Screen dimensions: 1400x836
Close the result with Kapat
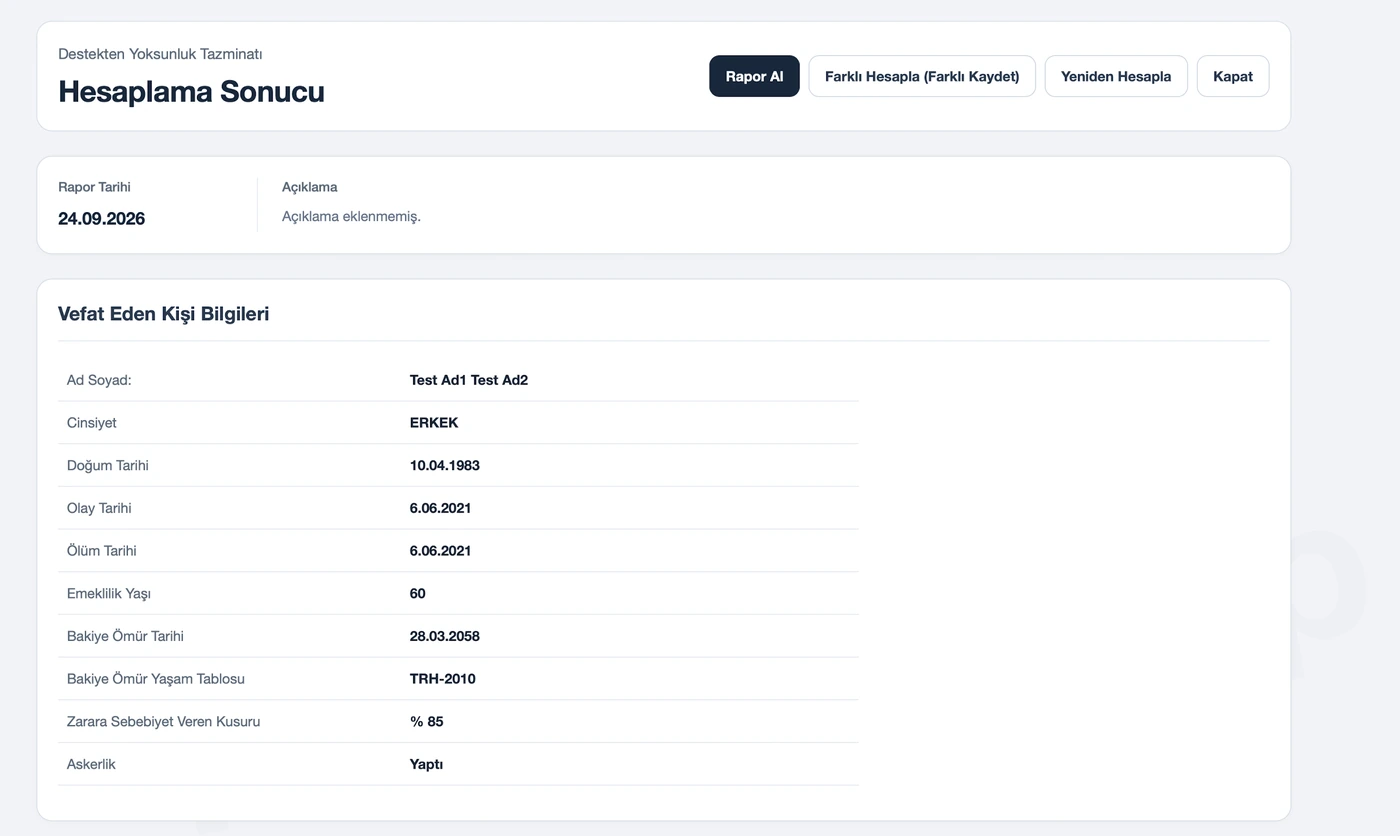(1233, 76)
